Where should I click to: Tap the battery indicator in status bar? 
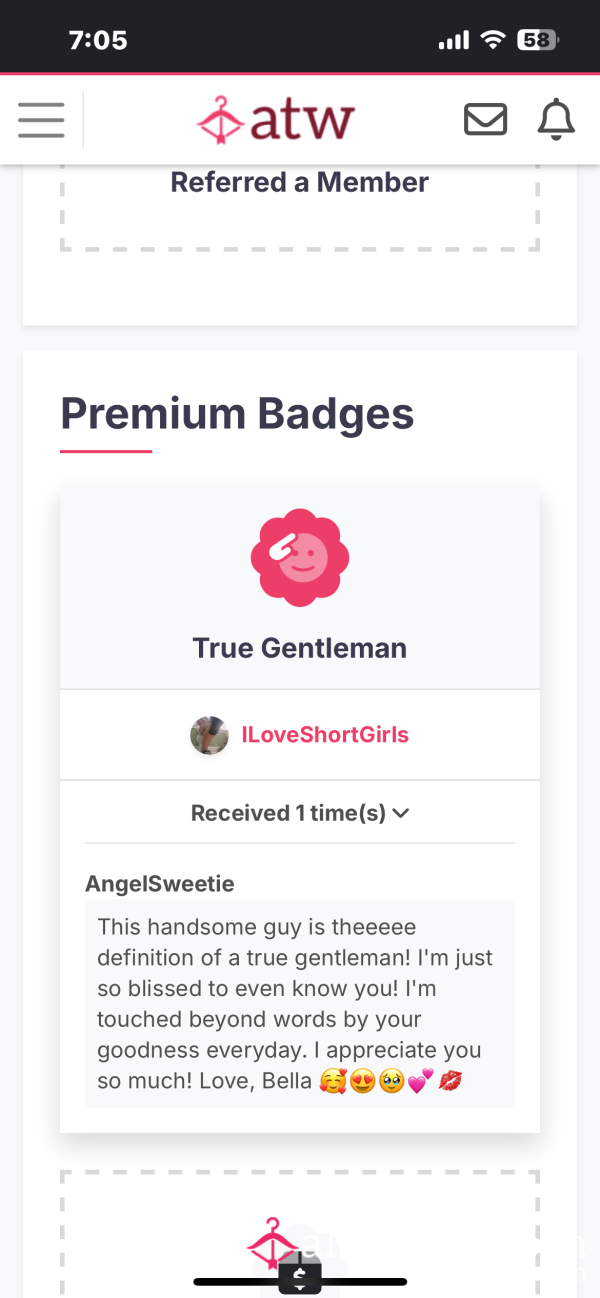tap(538, 40)
